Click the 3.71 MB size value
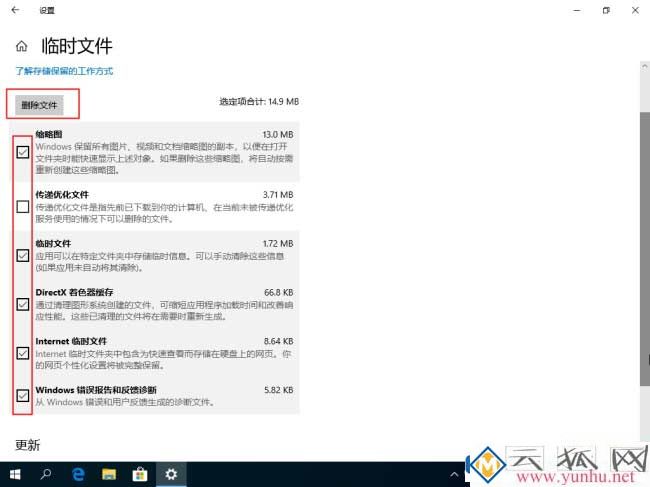650x487 pixels. point(278,195)
